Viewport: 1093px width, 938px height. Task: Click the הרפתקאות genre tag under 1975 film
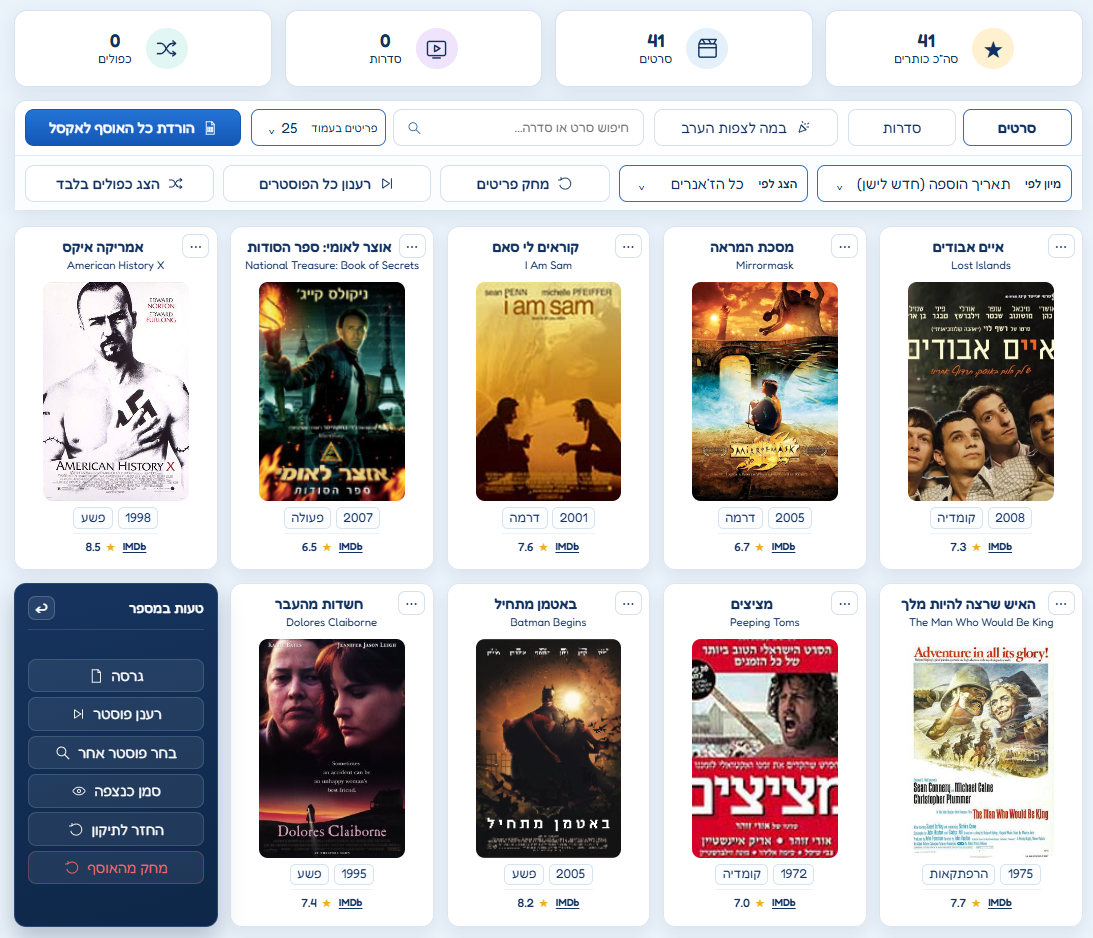click(x=958, y=874)
